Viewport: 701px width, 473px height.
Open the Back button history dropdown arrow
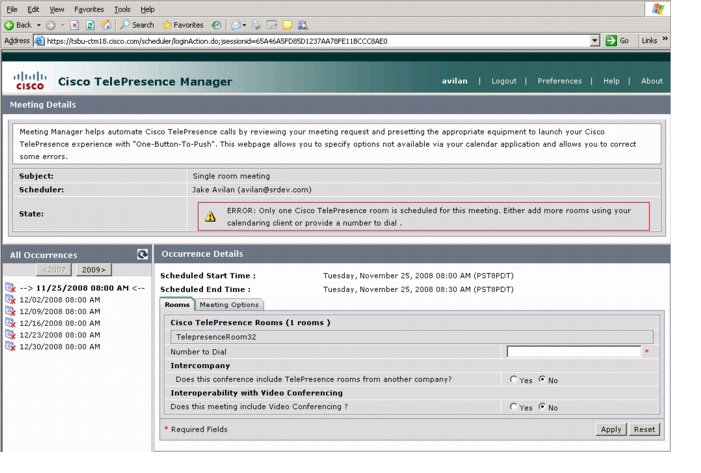(x=39, y=25)
